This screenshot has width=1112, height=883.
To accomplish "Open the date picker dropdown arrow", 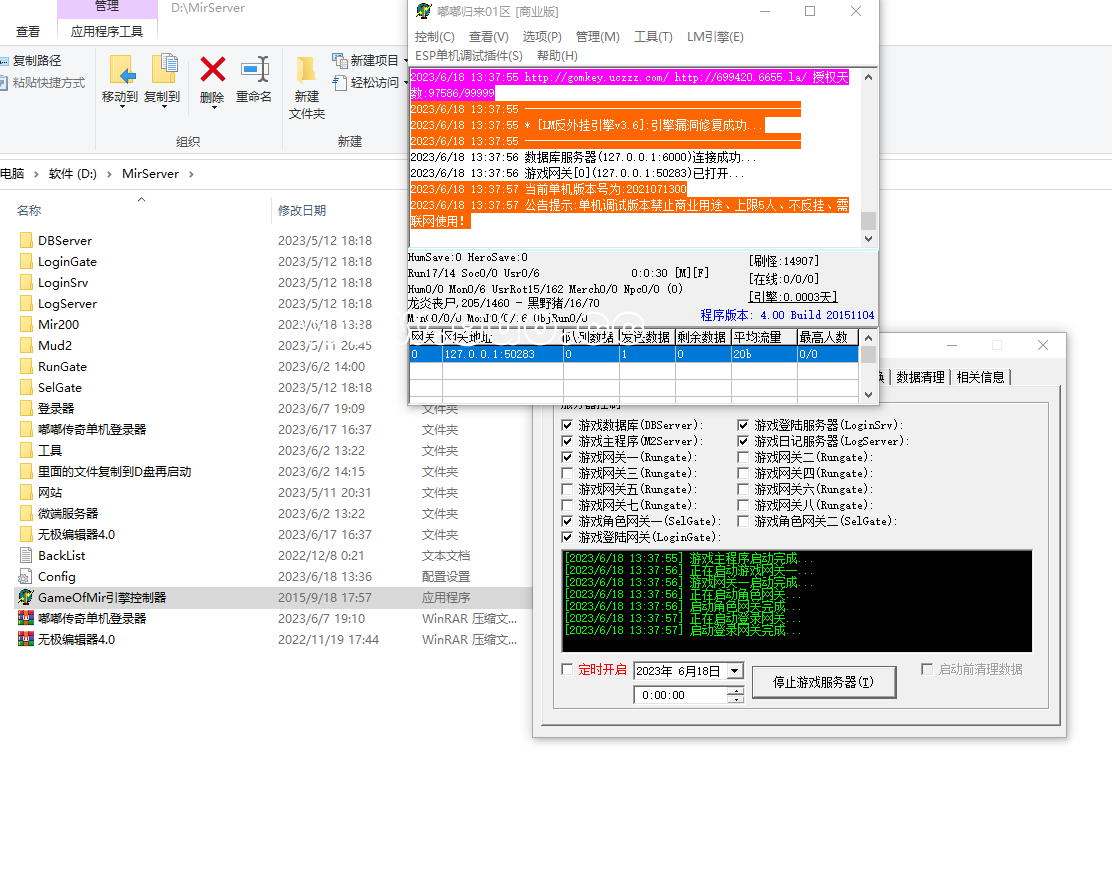I will pyautogui.click(x=735, y=671).
